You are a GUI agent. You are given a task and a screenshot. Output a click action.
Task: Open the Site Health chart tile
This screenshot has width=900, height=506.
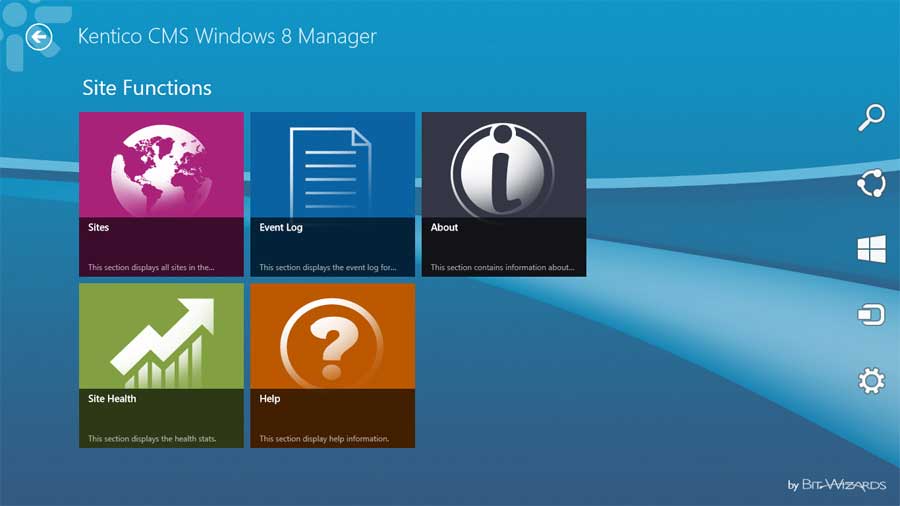tap(161, 365)
